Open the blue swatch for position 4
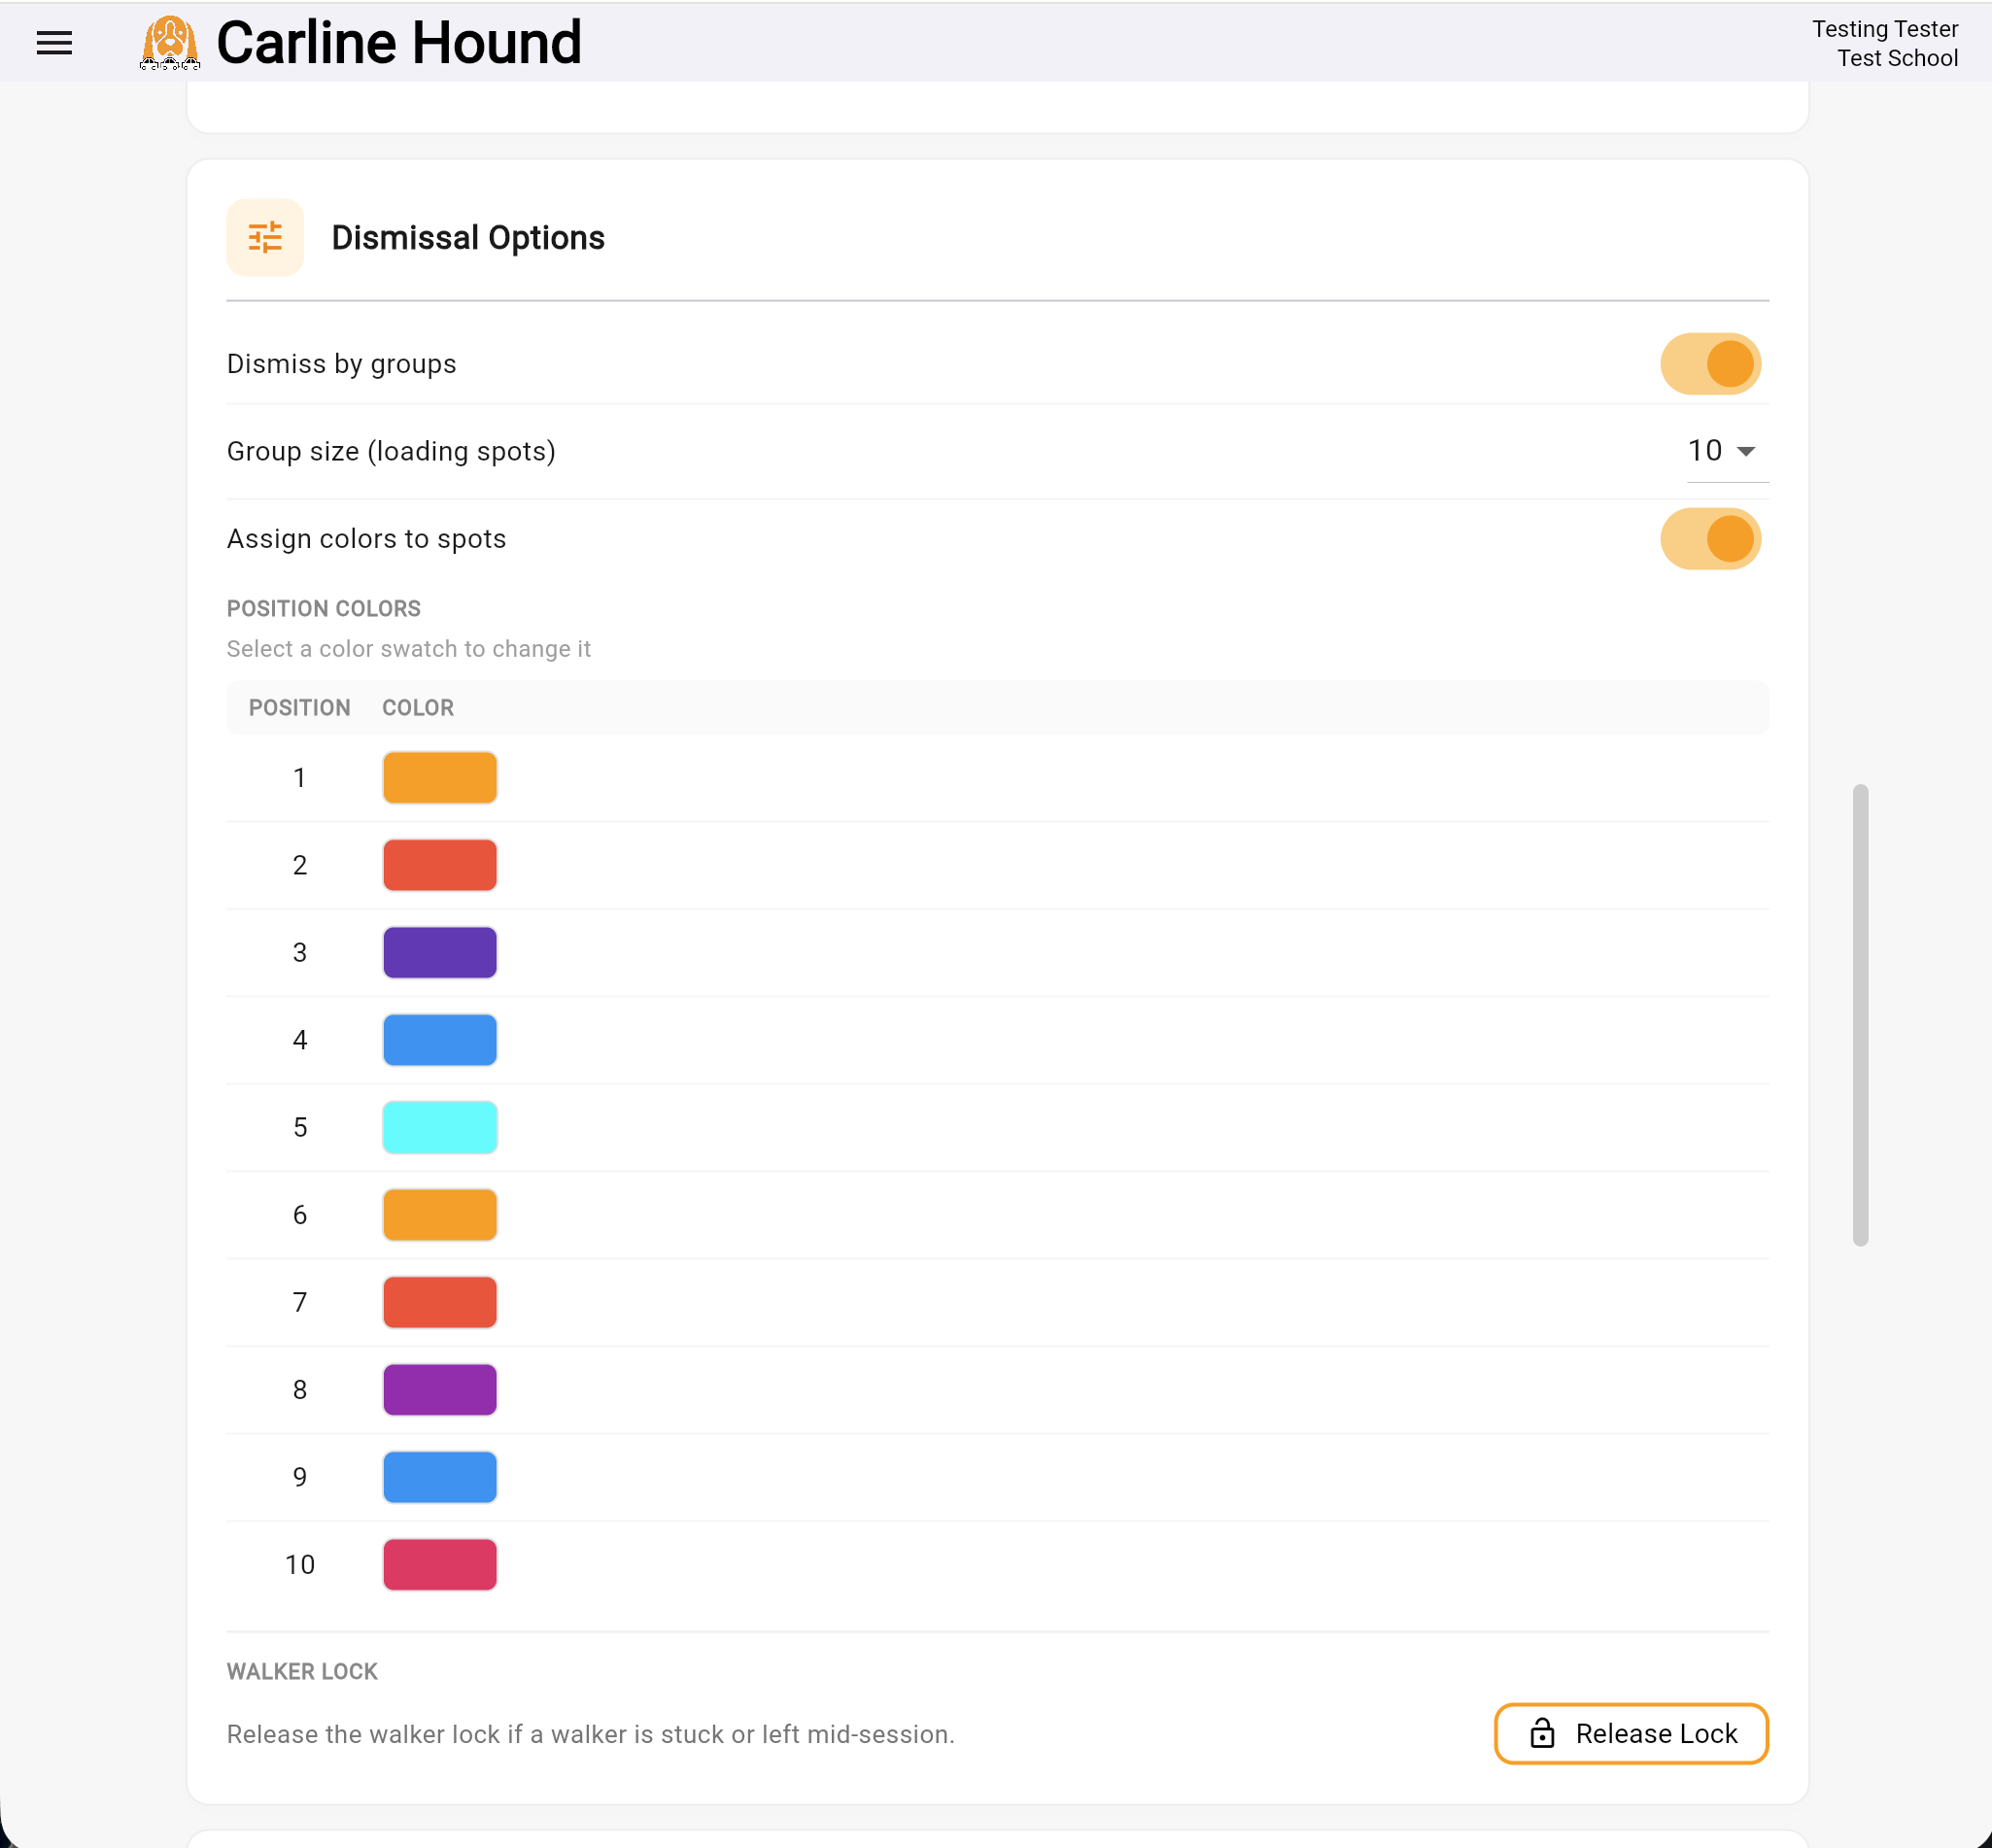1992x1848 pixels. point(440,1040)
